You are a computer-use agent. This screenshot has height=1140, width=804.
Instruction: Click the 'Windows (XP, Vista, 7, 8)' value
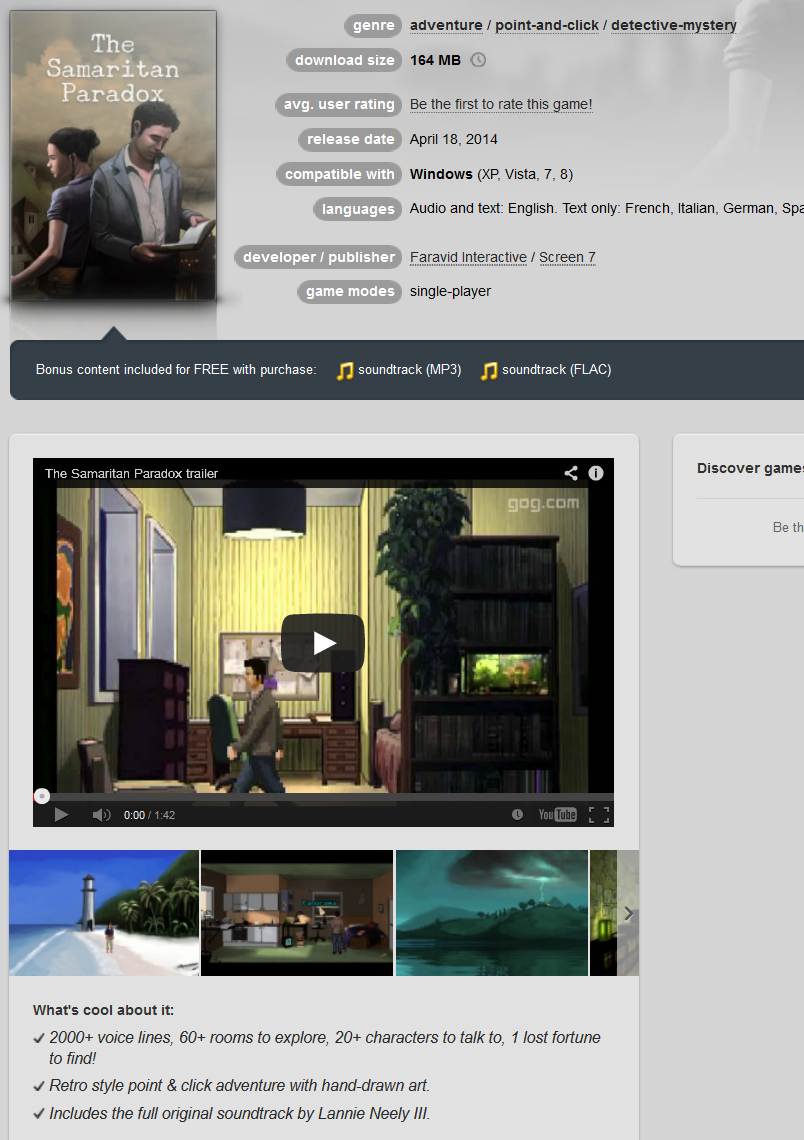click(x=491, y=174)
